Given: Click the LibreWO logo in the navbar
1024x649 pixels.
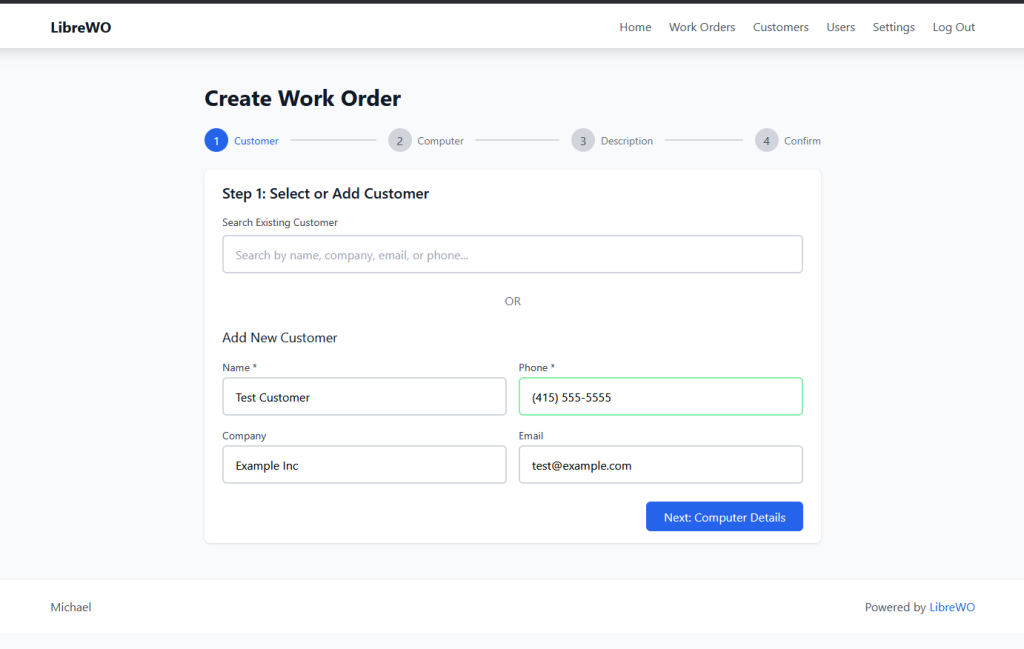Looking at the screenshot, I should click(x=80, y=27).
